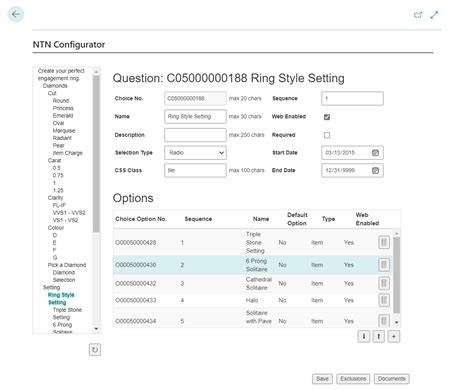Image resolution: width=474 pixels, height=390 pixels.
Task: Expand page to full screen icon
Action: point(434,15)
